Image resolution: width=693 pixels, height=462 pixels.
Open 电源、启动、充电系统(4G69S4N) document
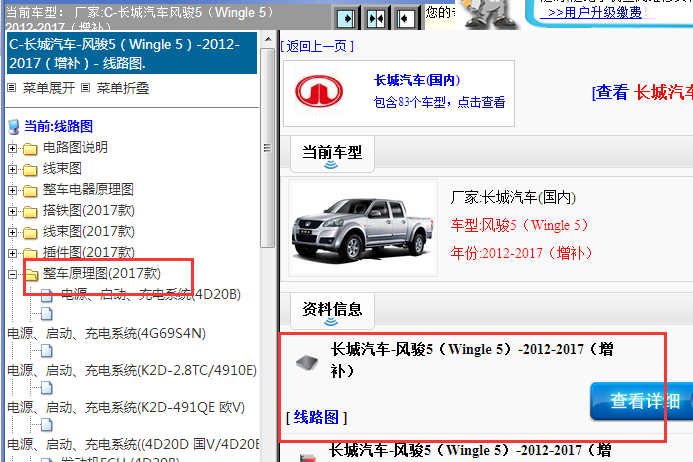pyautogui.click(x=107, y=333)
